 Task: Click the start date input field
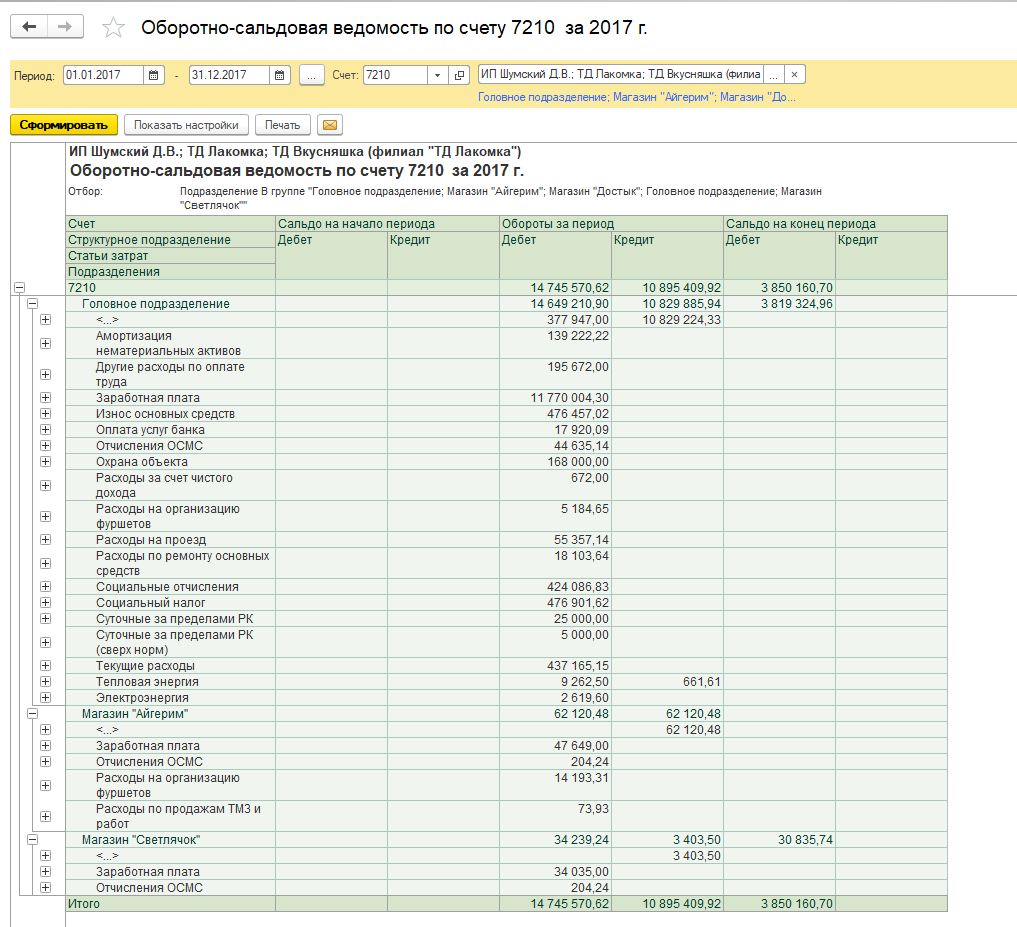(x=103, y=75)
